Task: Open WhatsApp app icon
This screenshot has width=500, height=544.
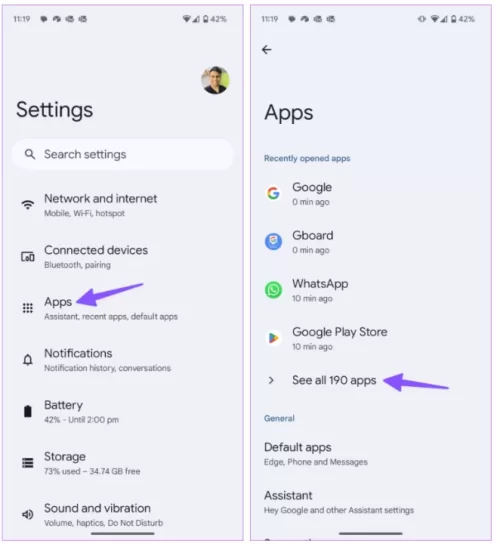Action: 273,290
